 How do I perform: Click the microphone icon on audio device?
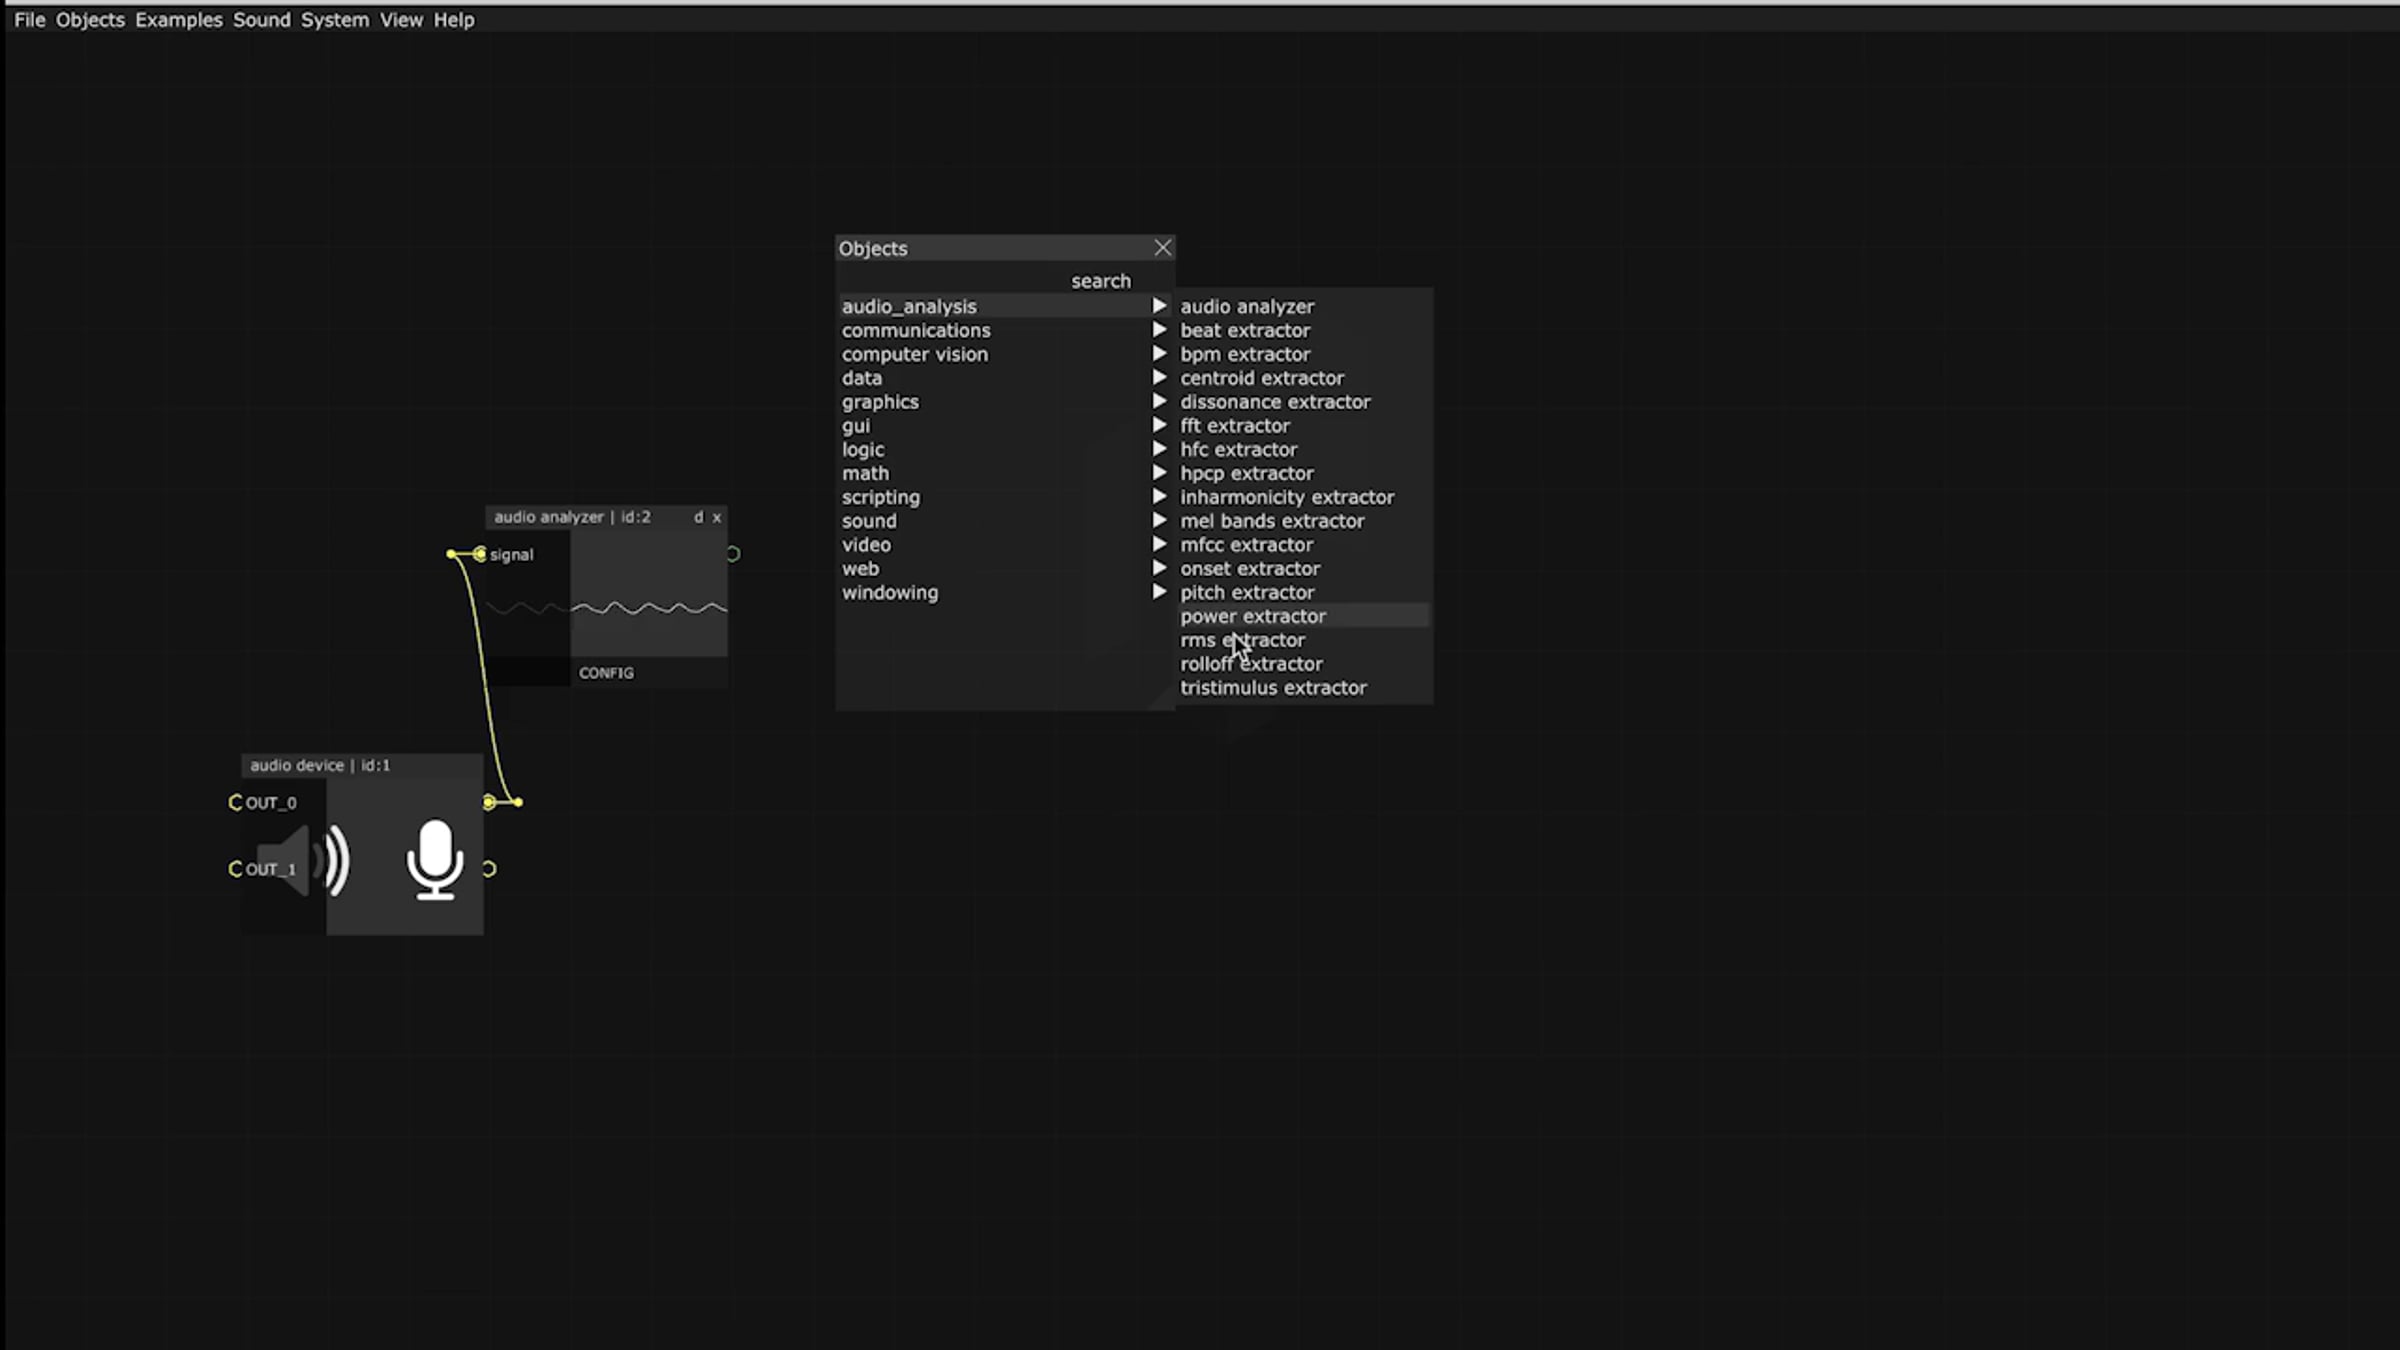(x=435, y=860)
